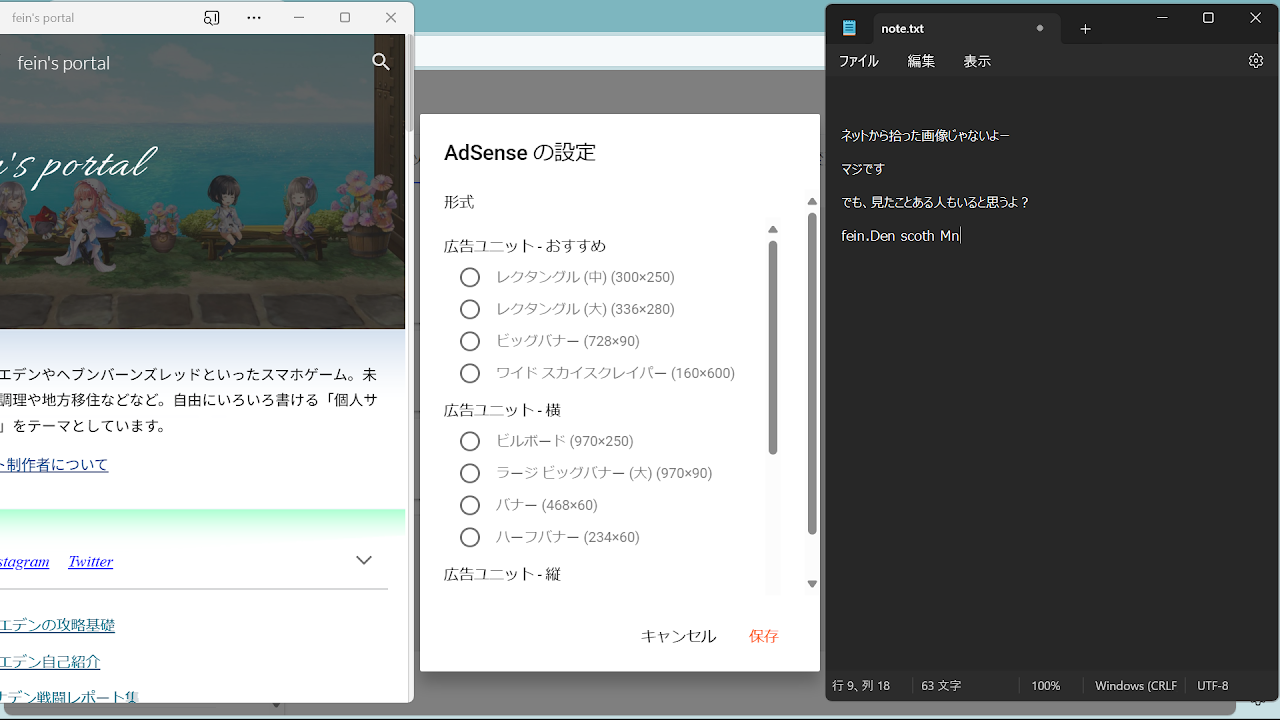Screen dimensions: 1280x720
Task: Expand the chevron next to Instagram Twitter links
Action: (364, 560)
